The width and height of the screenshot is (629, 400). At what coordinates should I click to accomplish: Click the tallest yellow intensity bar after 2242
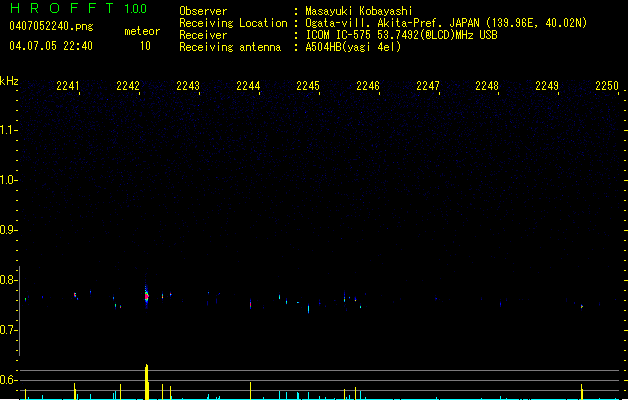tap(147, 382)
